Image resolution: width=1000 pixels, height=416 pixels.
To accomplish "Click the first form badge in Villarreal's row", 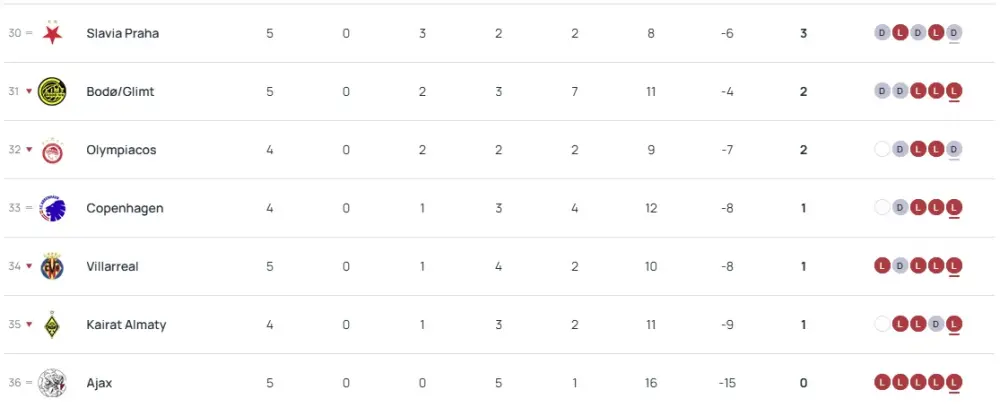I will click(x=882, y=266).
